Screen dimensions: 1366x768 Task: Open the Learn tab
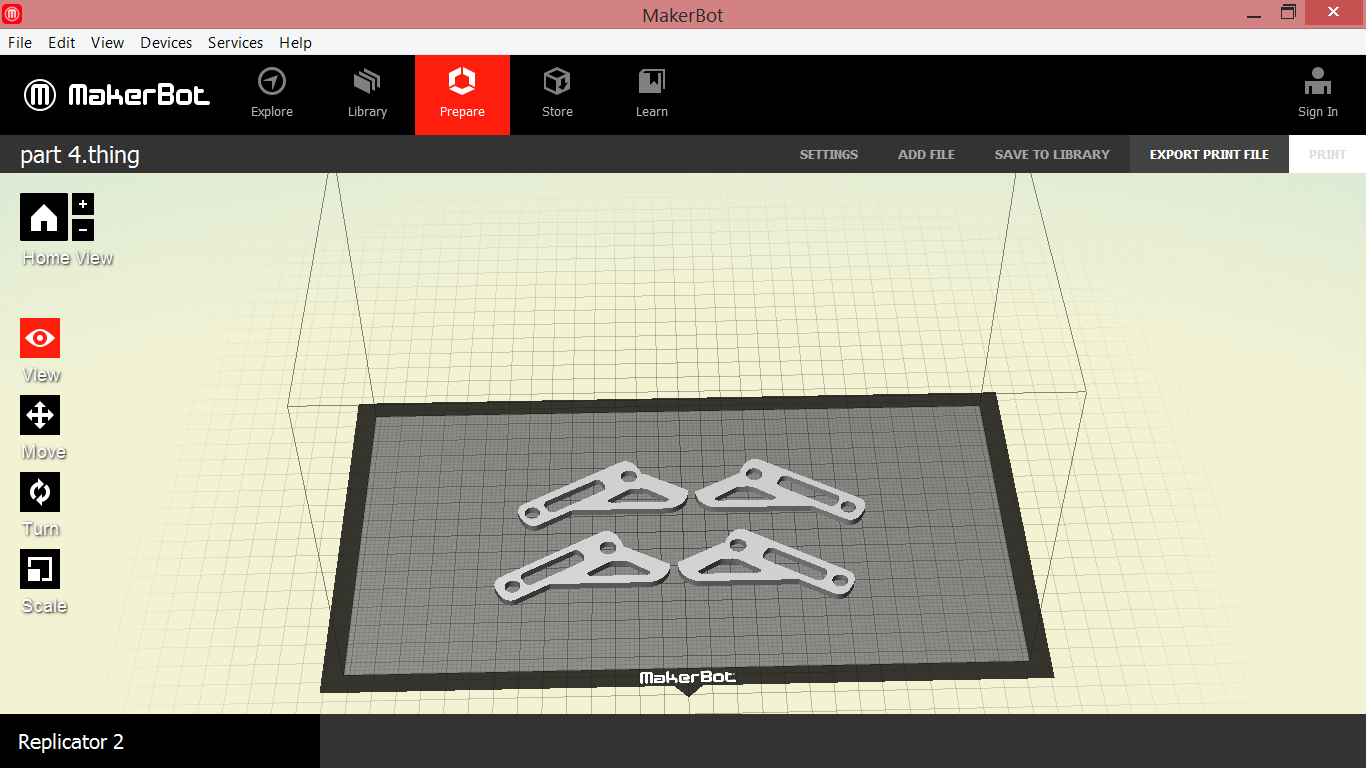click(x=652, y=95)
